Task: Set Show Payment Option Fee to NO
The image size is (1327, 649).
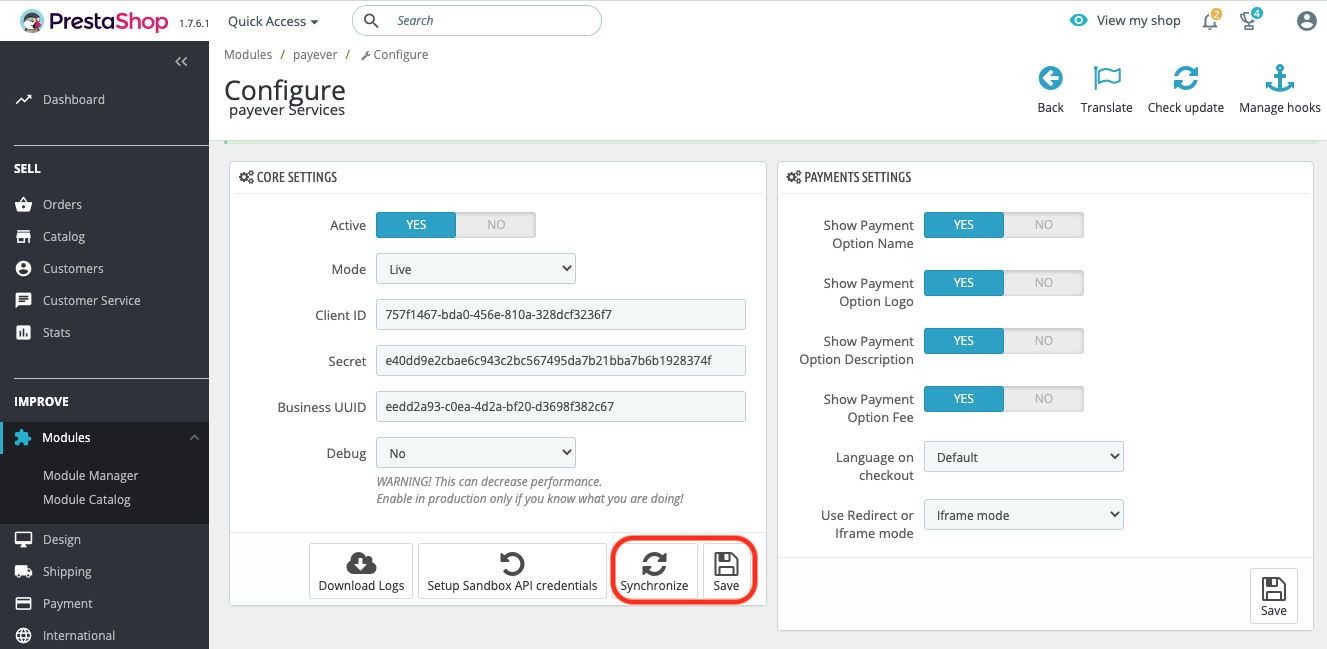Action: click(1044, 399)
